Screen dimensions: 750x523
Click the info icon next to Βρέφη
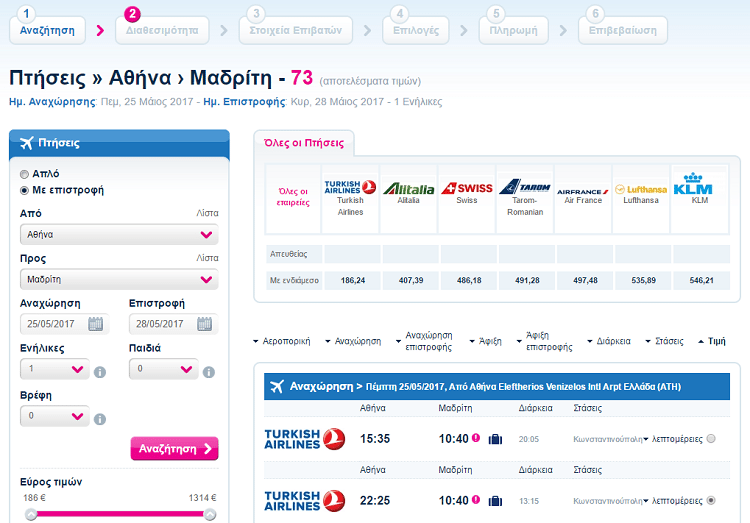[99, 419]
